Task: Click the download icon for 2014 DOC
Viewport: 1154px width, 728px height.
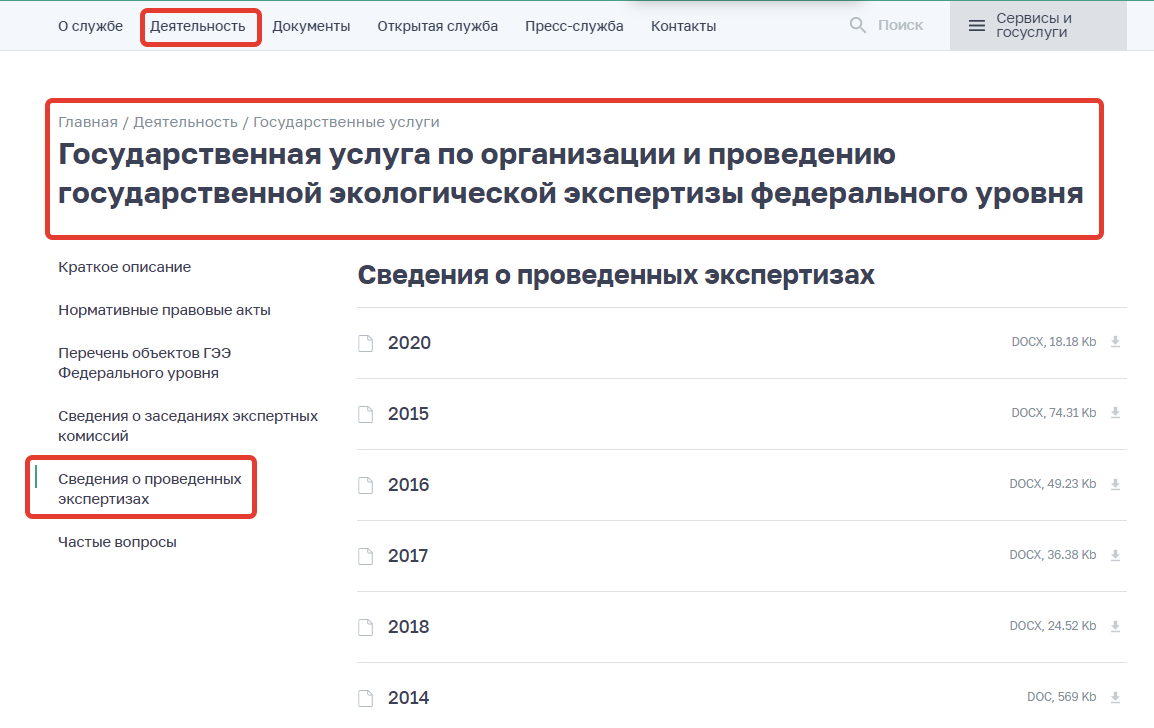Action: tap(1115, 697)
